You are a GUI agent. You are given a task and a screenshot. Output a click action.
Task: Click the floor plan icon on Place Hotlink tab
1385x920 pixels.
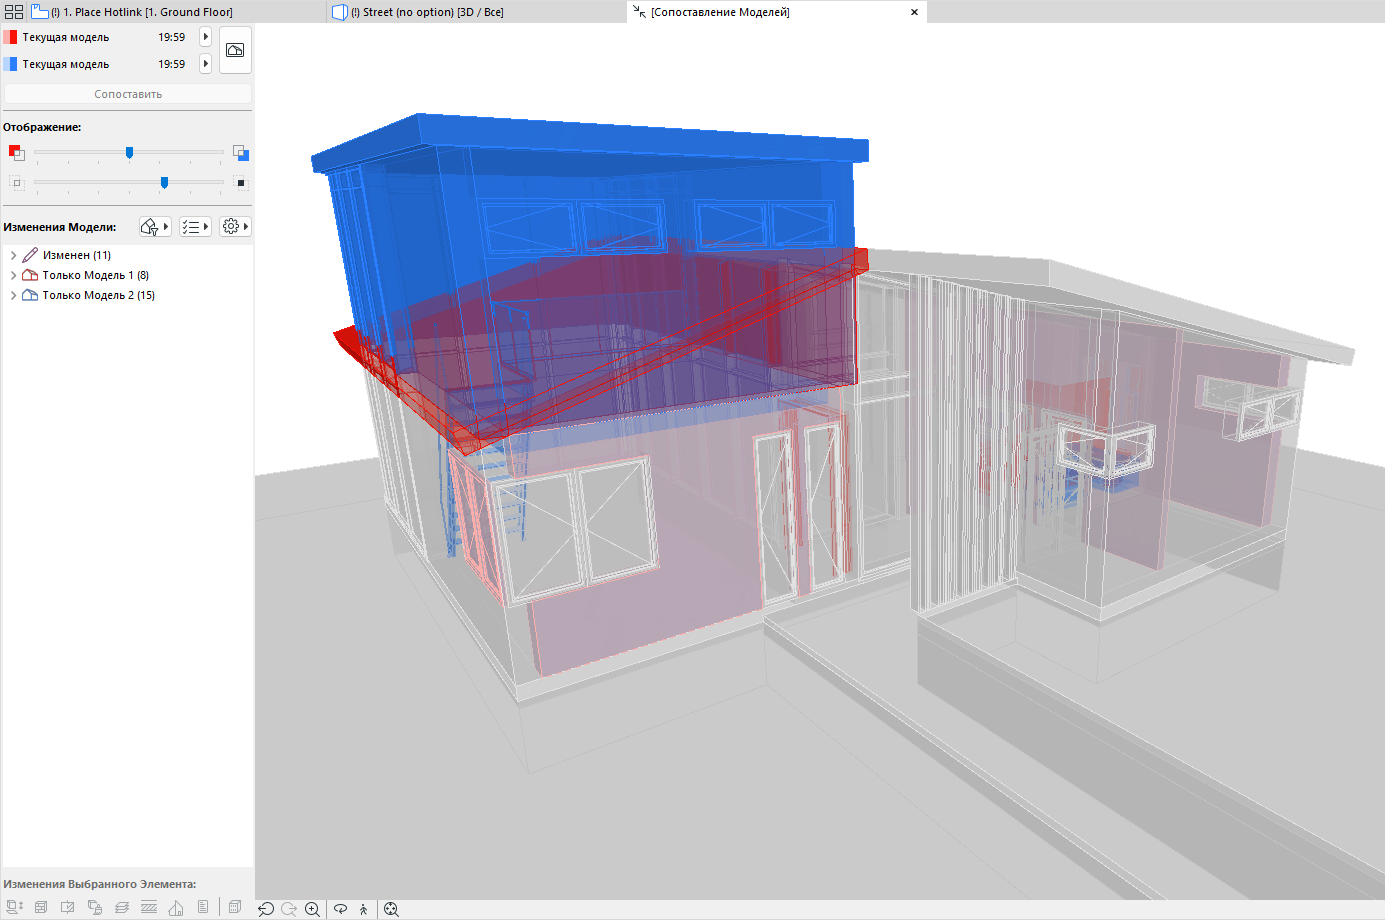click(40, 12)
